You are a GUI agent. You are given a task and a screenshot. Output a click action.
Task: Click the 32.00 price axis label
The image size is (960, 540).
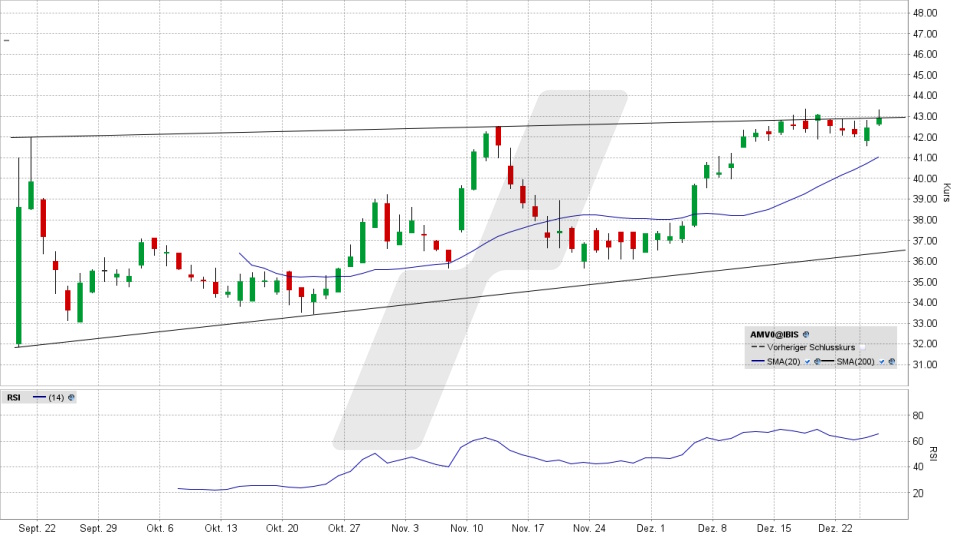click(924, 343)
